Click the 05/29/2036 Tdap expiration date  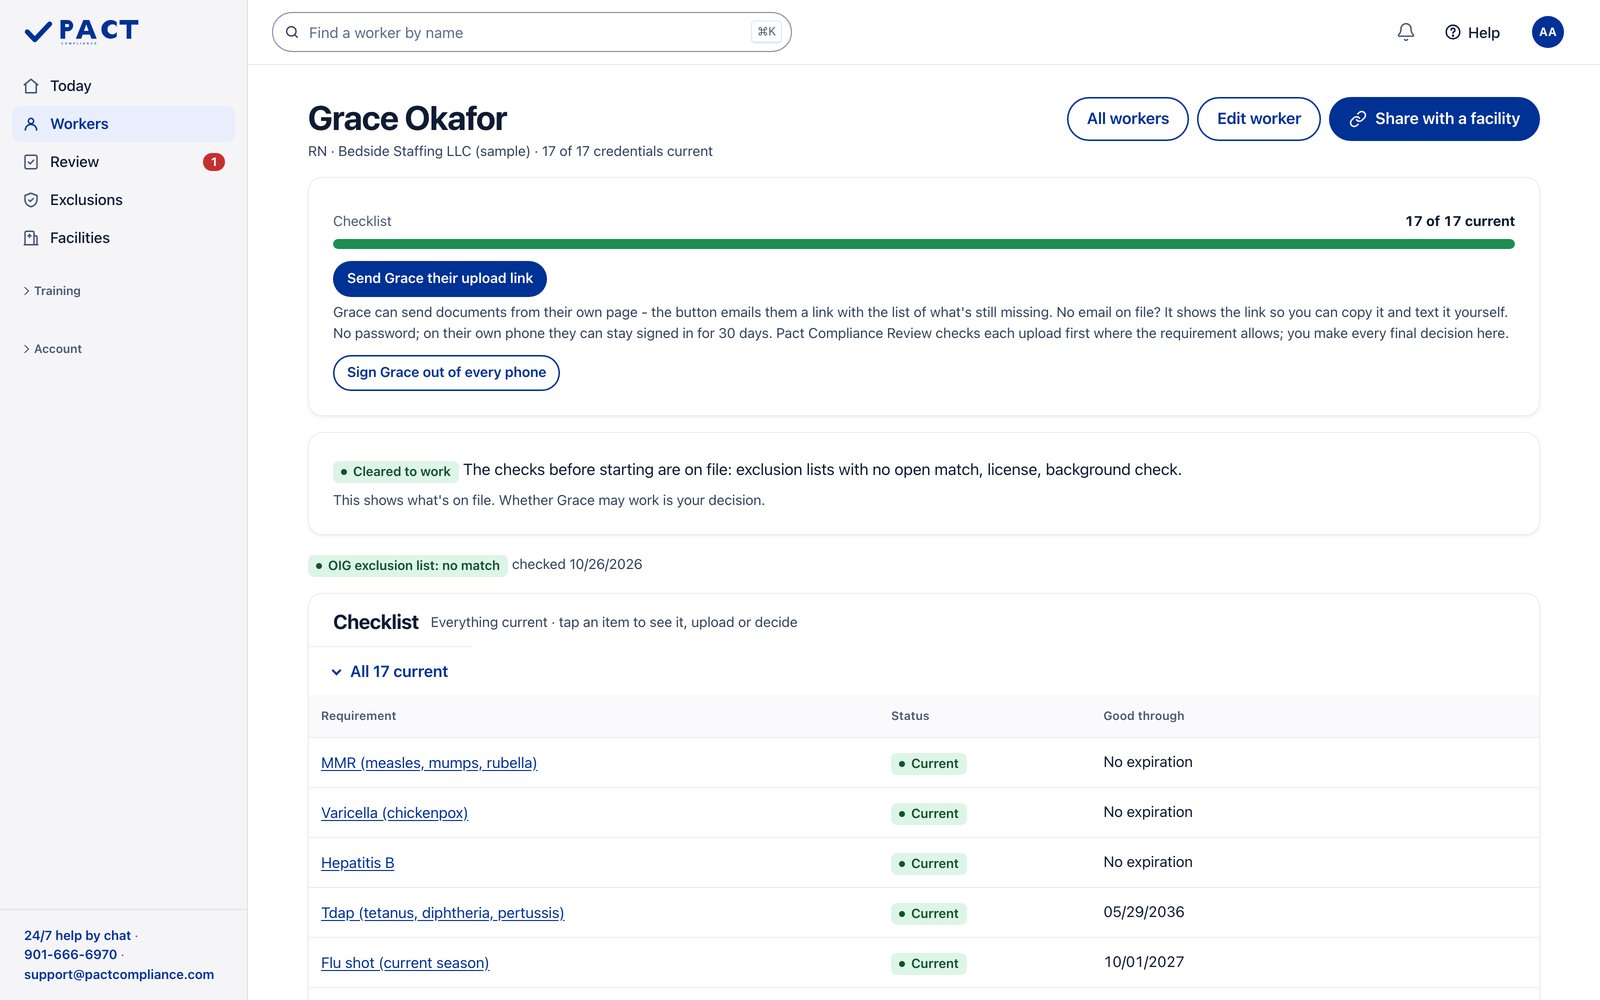pyautogui.click(x=1144, y=912)
